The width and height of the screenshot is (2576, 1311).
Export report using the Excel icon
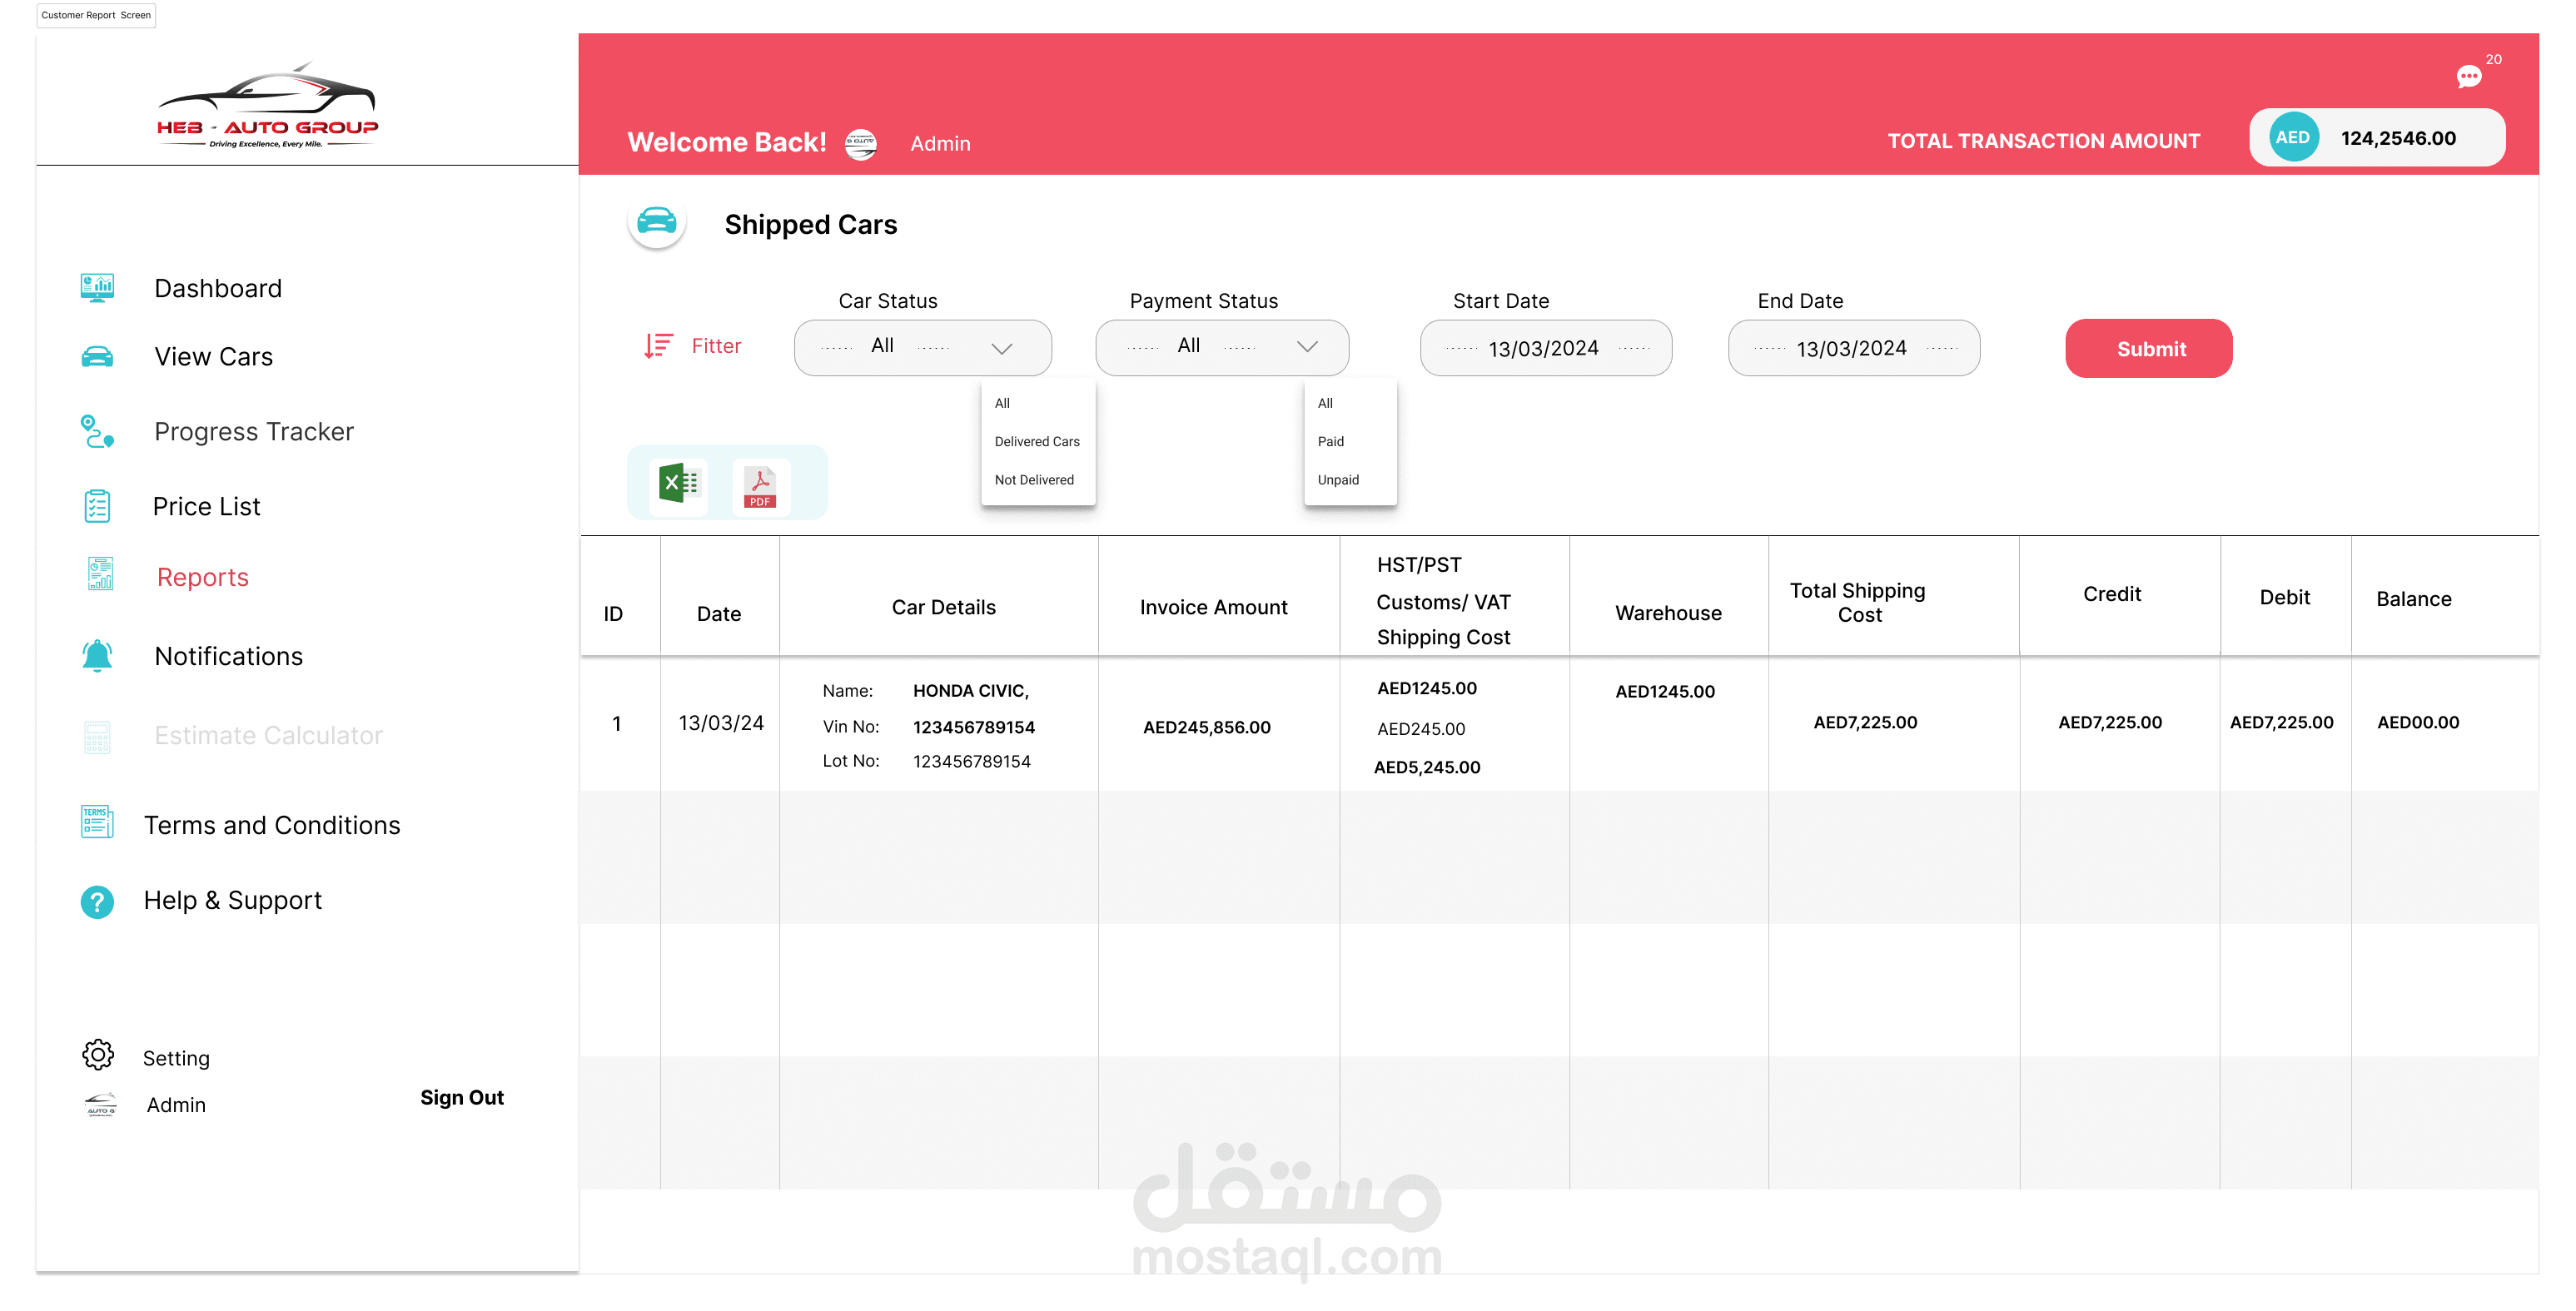[679, 484]
